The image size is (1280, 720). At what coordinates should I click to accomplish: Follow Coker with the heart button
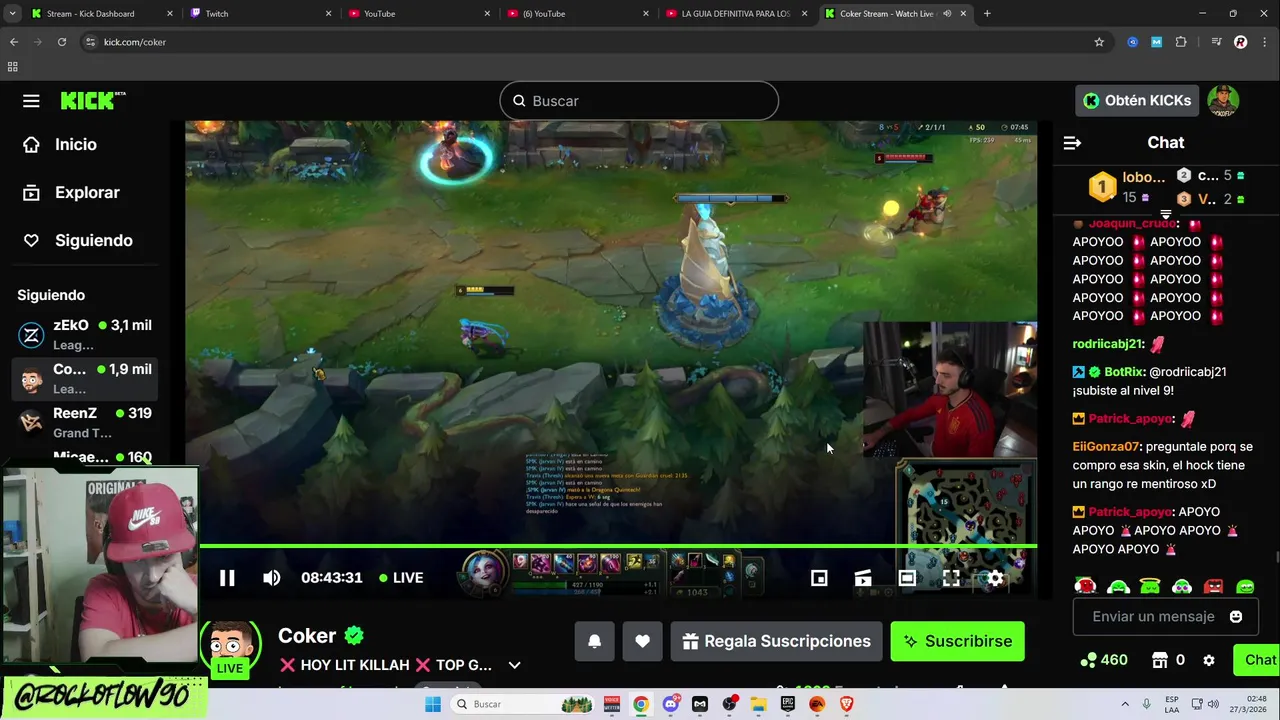coord(642,641)
